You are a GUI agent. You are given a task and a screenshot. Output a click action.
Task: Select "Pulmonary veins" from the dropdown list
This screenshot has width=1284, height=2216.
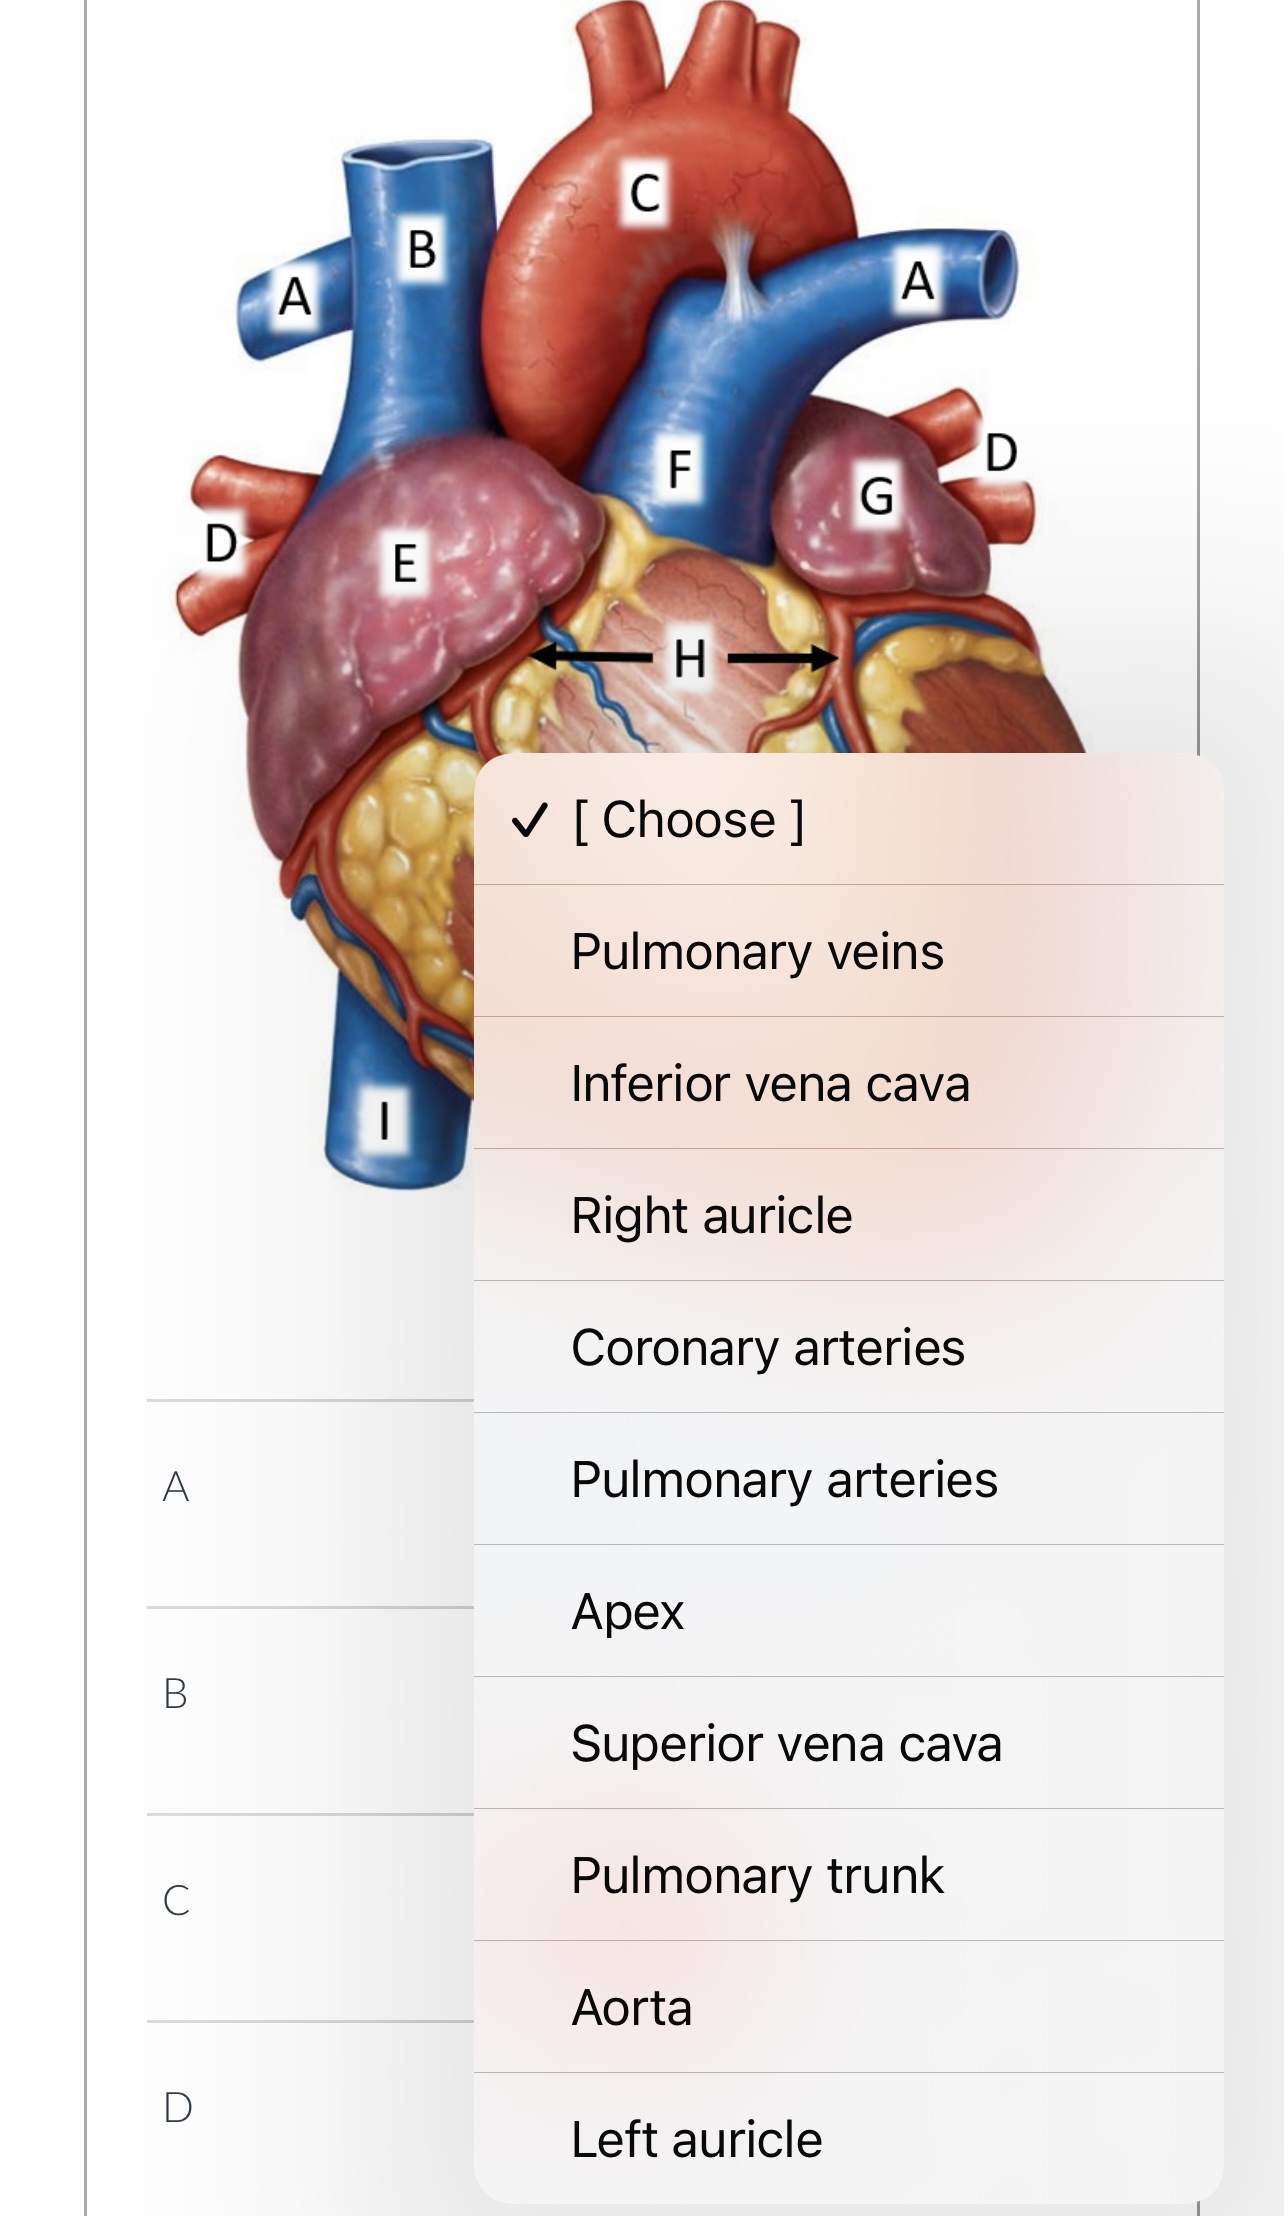757,951
